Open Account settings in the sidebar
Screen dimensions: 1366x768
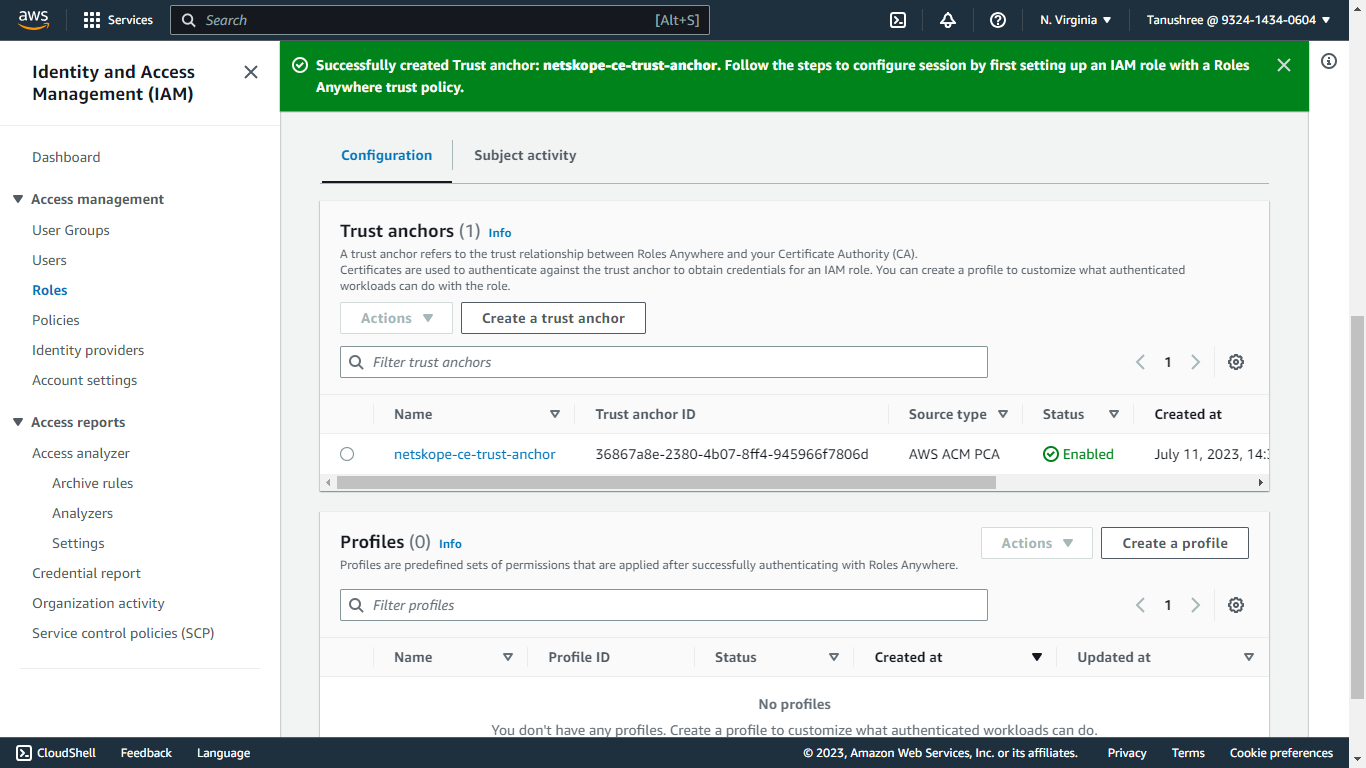click(85, 380)
